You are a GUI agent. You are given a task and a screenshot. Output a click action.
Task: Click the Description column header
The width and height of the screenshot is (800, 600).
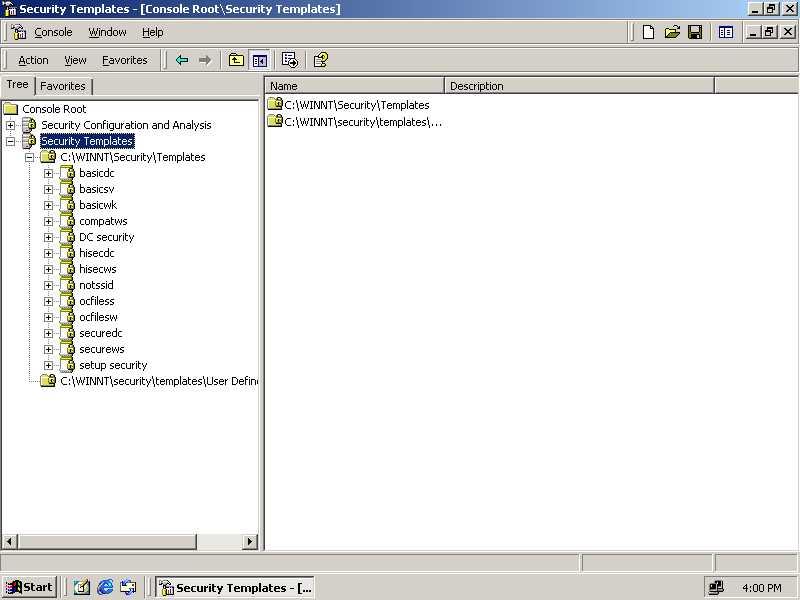[x=580, y=86]
